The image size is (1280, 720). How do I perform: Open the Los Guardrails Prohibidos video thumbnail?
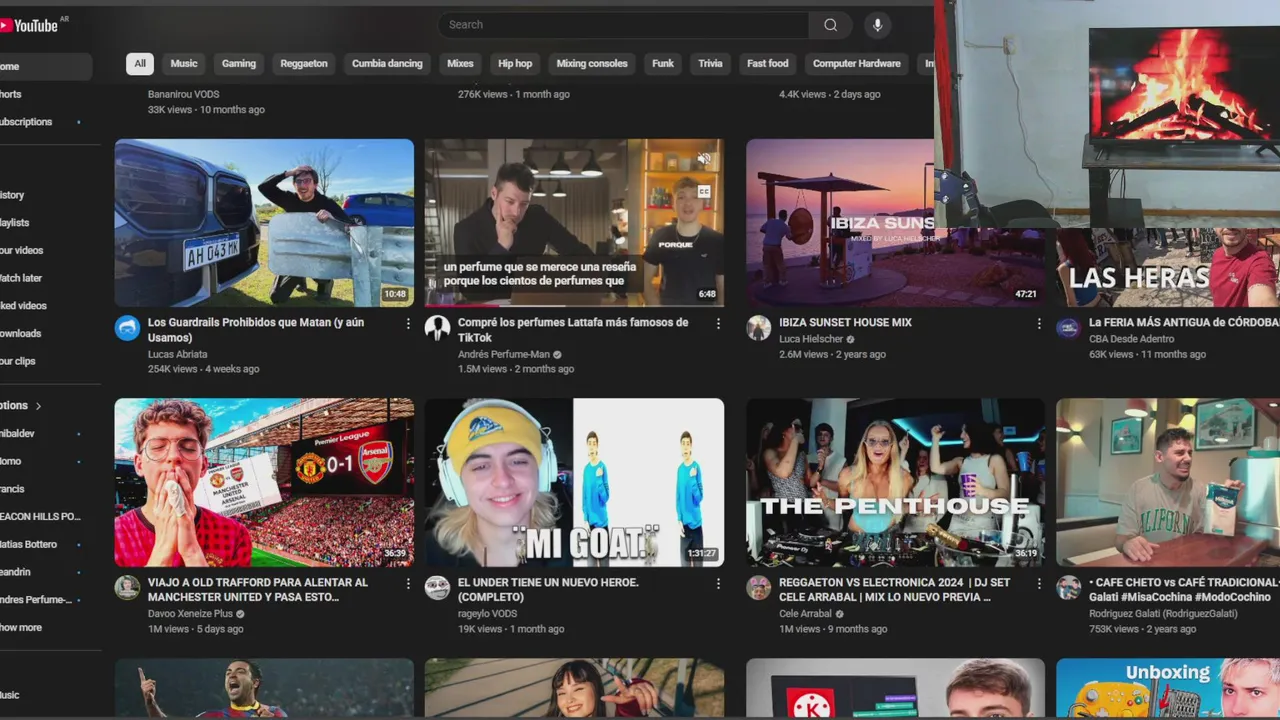tap(264, 223)
